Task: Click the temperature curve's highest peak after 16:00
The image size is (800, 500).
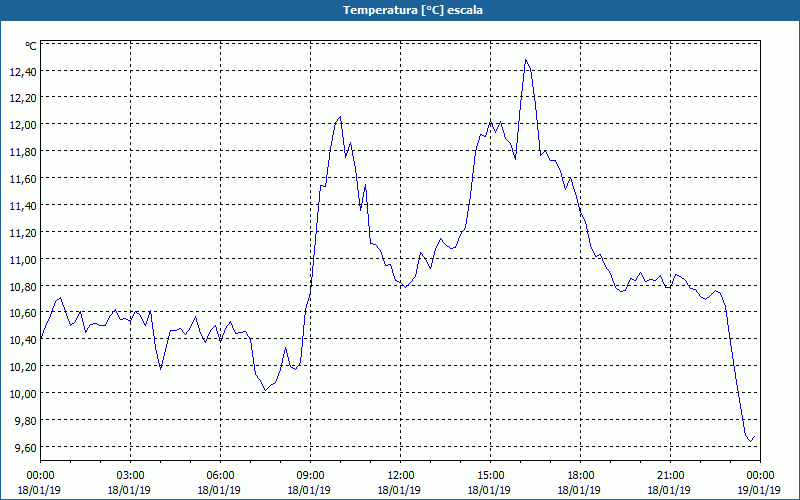Action: coord(526,60)
